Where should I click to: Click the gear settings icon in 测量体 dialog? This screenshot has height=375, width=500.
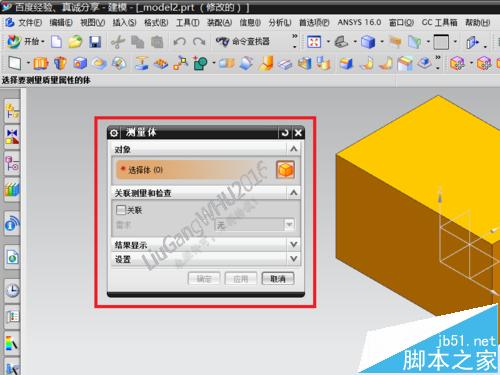pyautogui.click(x=114, y=133)
